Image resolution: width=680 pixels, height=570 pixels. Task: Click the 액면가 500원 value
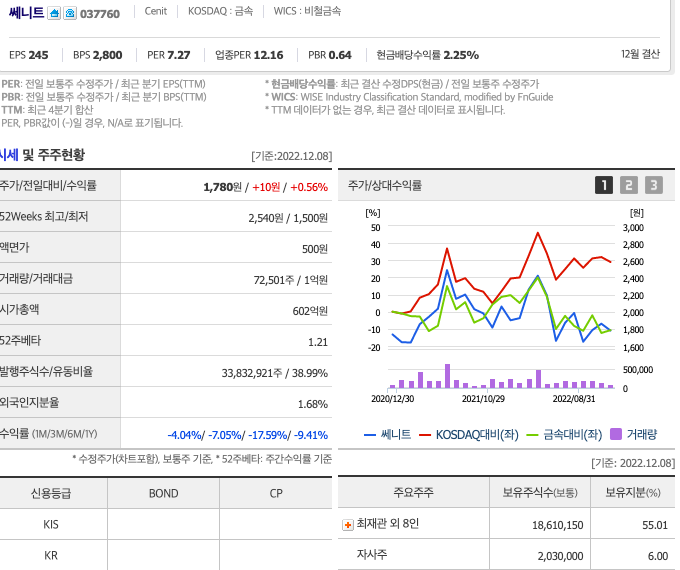point(314,249)
